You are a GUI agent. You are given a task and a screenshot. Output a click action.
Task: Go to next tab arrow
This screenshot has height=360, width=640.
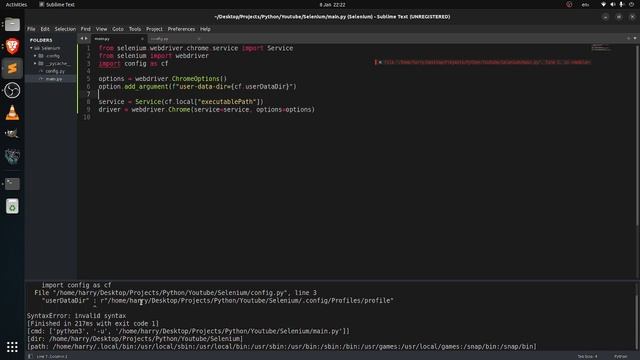tap(86, 38)
